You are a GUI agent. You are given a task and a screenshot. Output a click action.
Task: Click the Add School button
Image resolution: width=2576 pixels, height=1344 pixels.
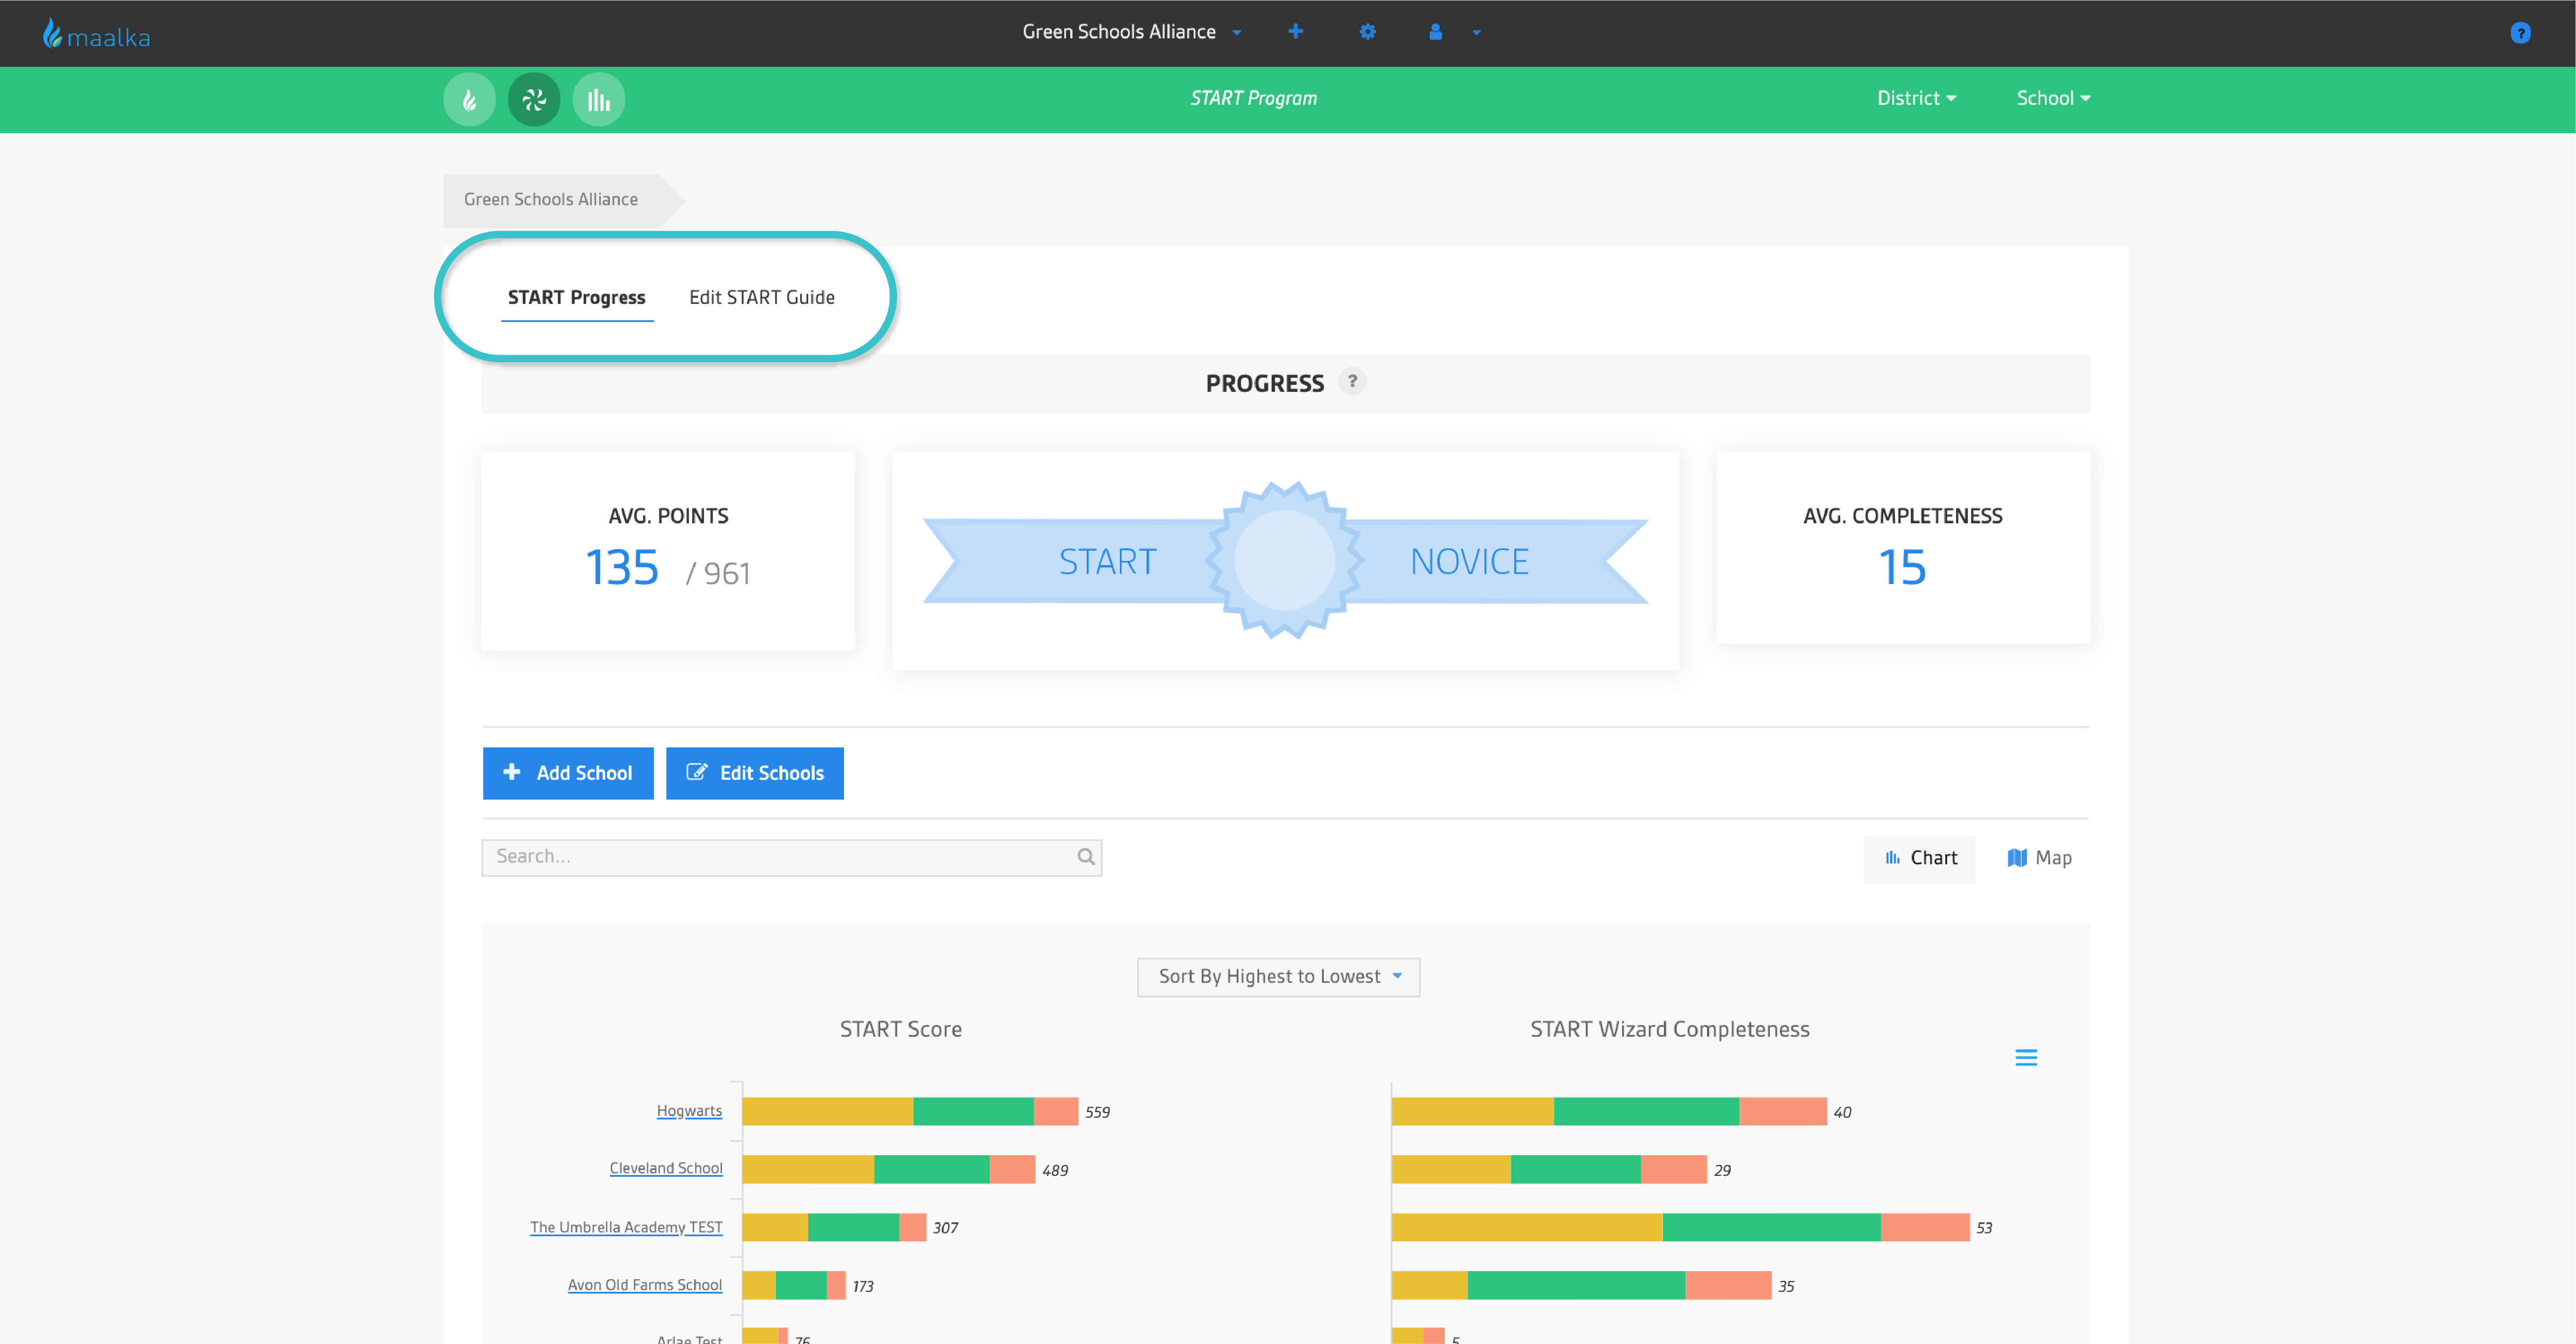point(568,772)
